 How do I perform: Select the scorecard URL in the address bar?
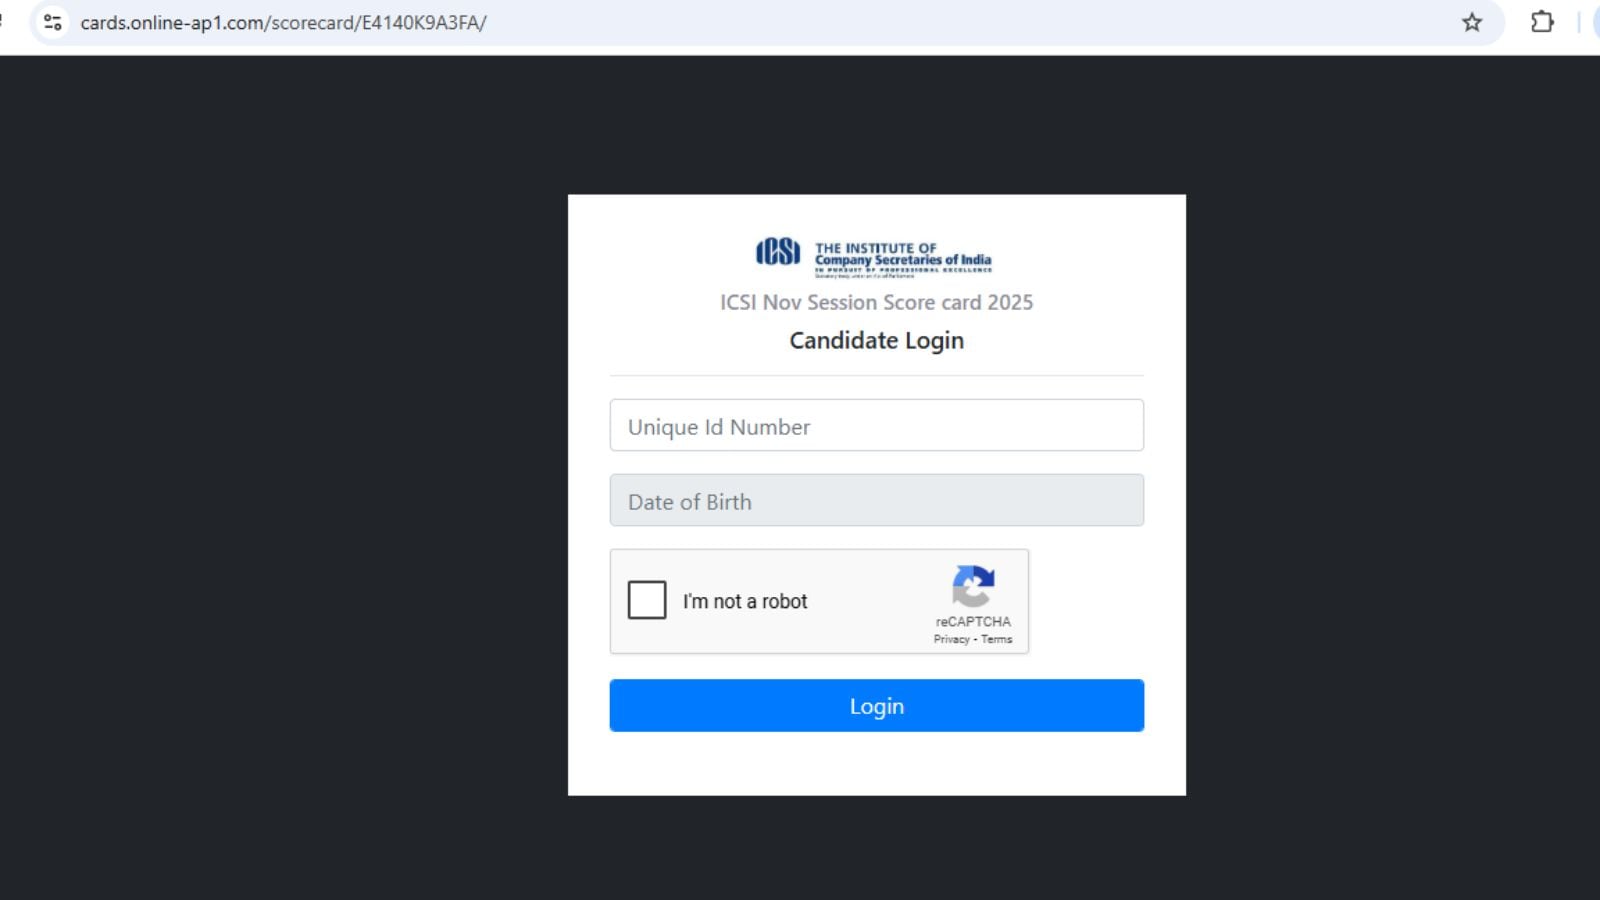pos(284,22)
